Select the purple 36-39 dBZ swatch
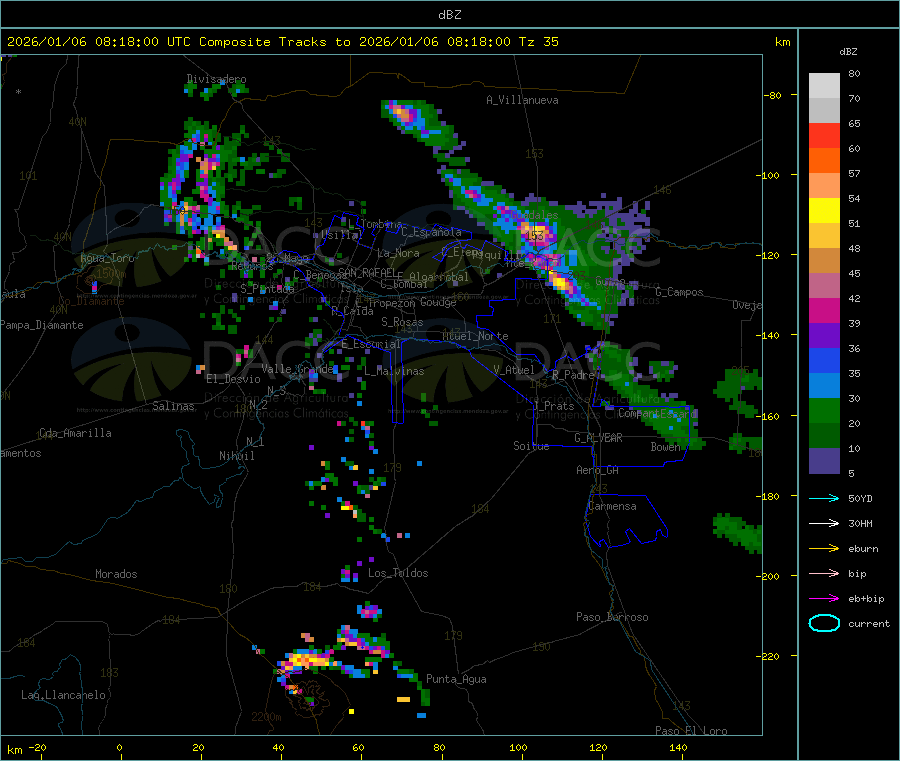Screen dimensions: 900x761 [x=824, y=336]
